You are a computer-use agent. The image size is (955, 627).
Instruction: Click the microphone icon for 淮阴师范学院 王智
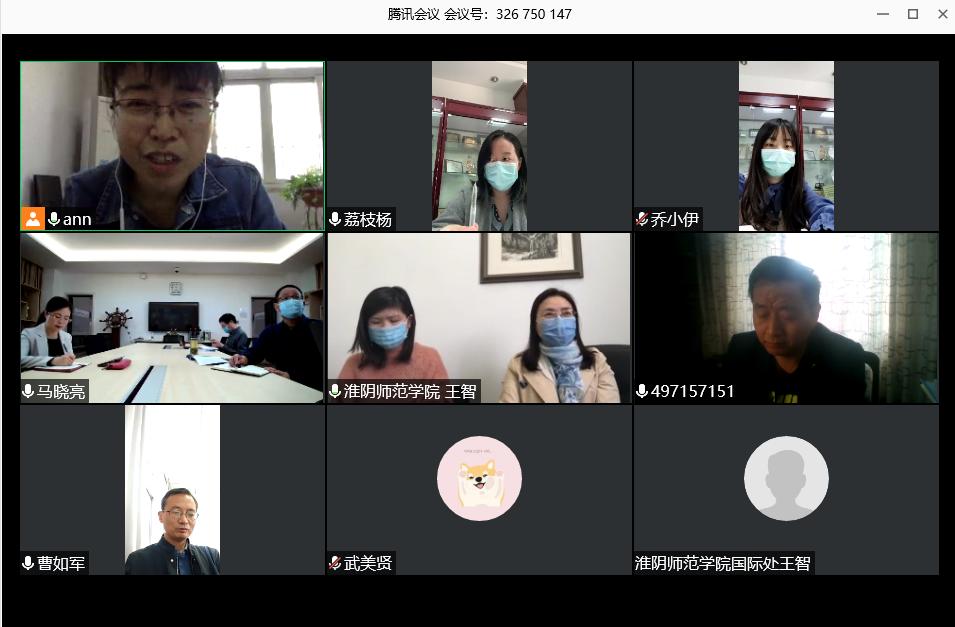335,391
